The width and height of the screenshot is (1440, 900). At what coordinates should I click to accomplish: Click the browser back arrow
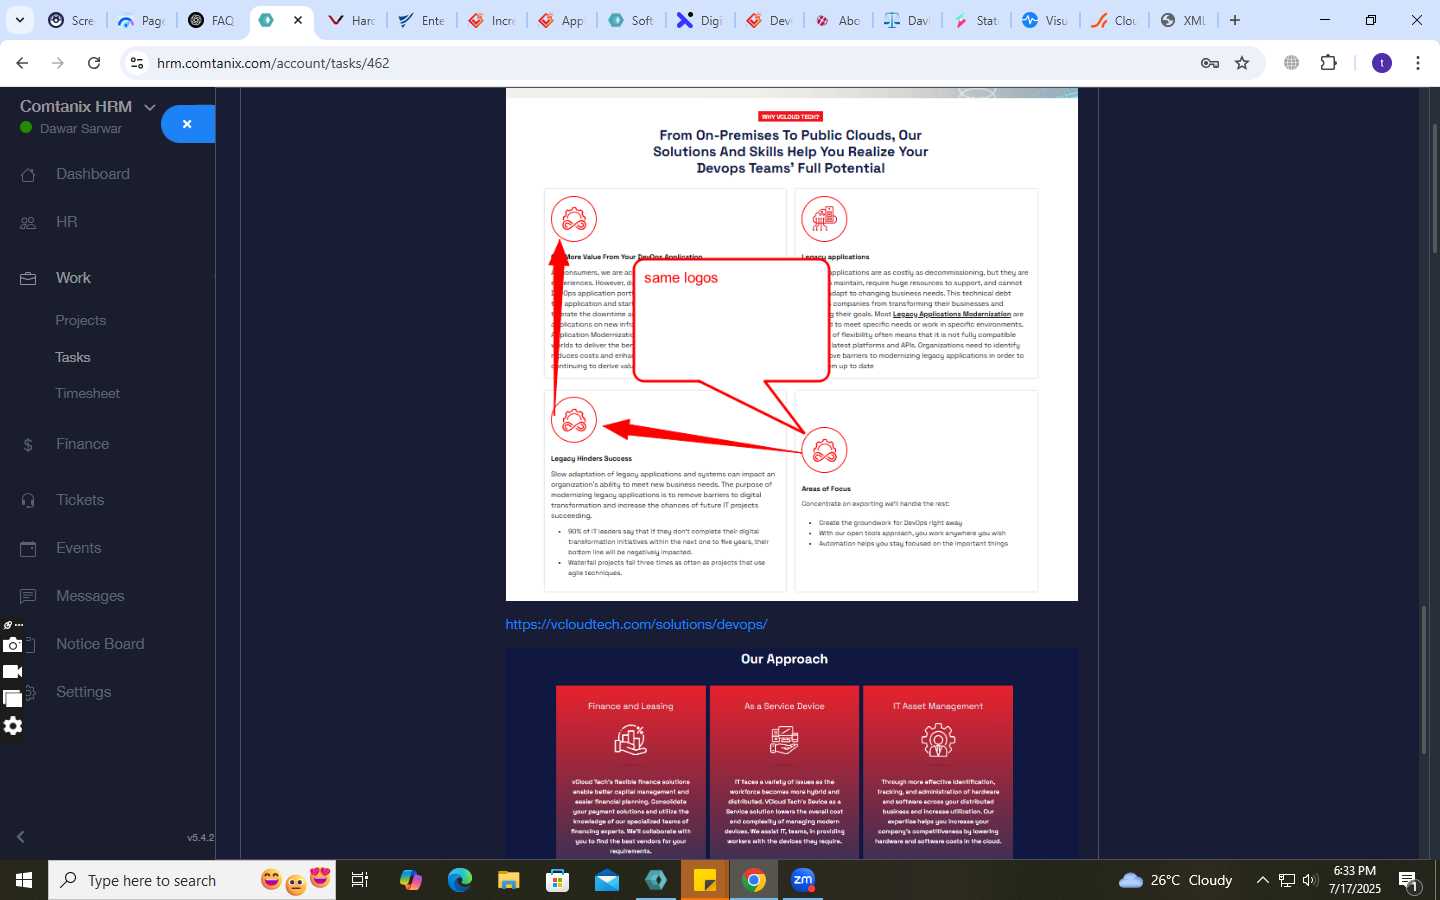coord(22,63)
